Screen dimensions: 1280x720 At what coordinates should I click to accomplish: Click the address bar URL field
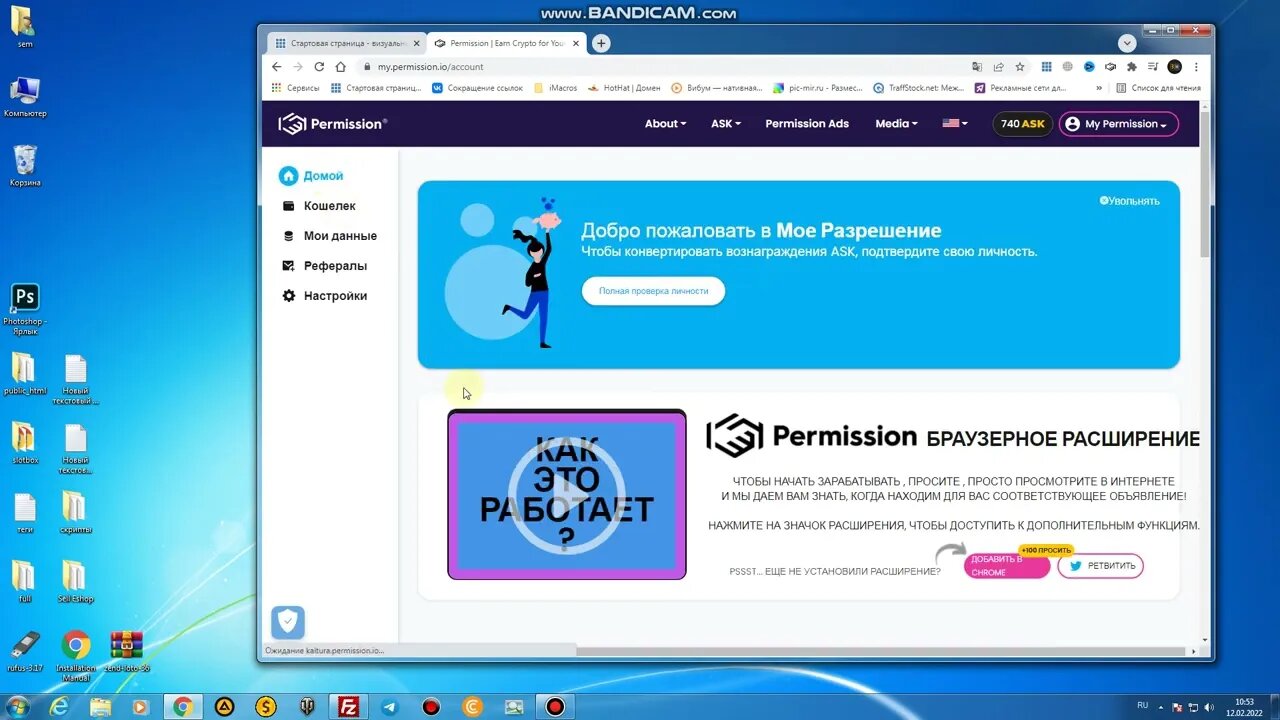coord(660,67)
